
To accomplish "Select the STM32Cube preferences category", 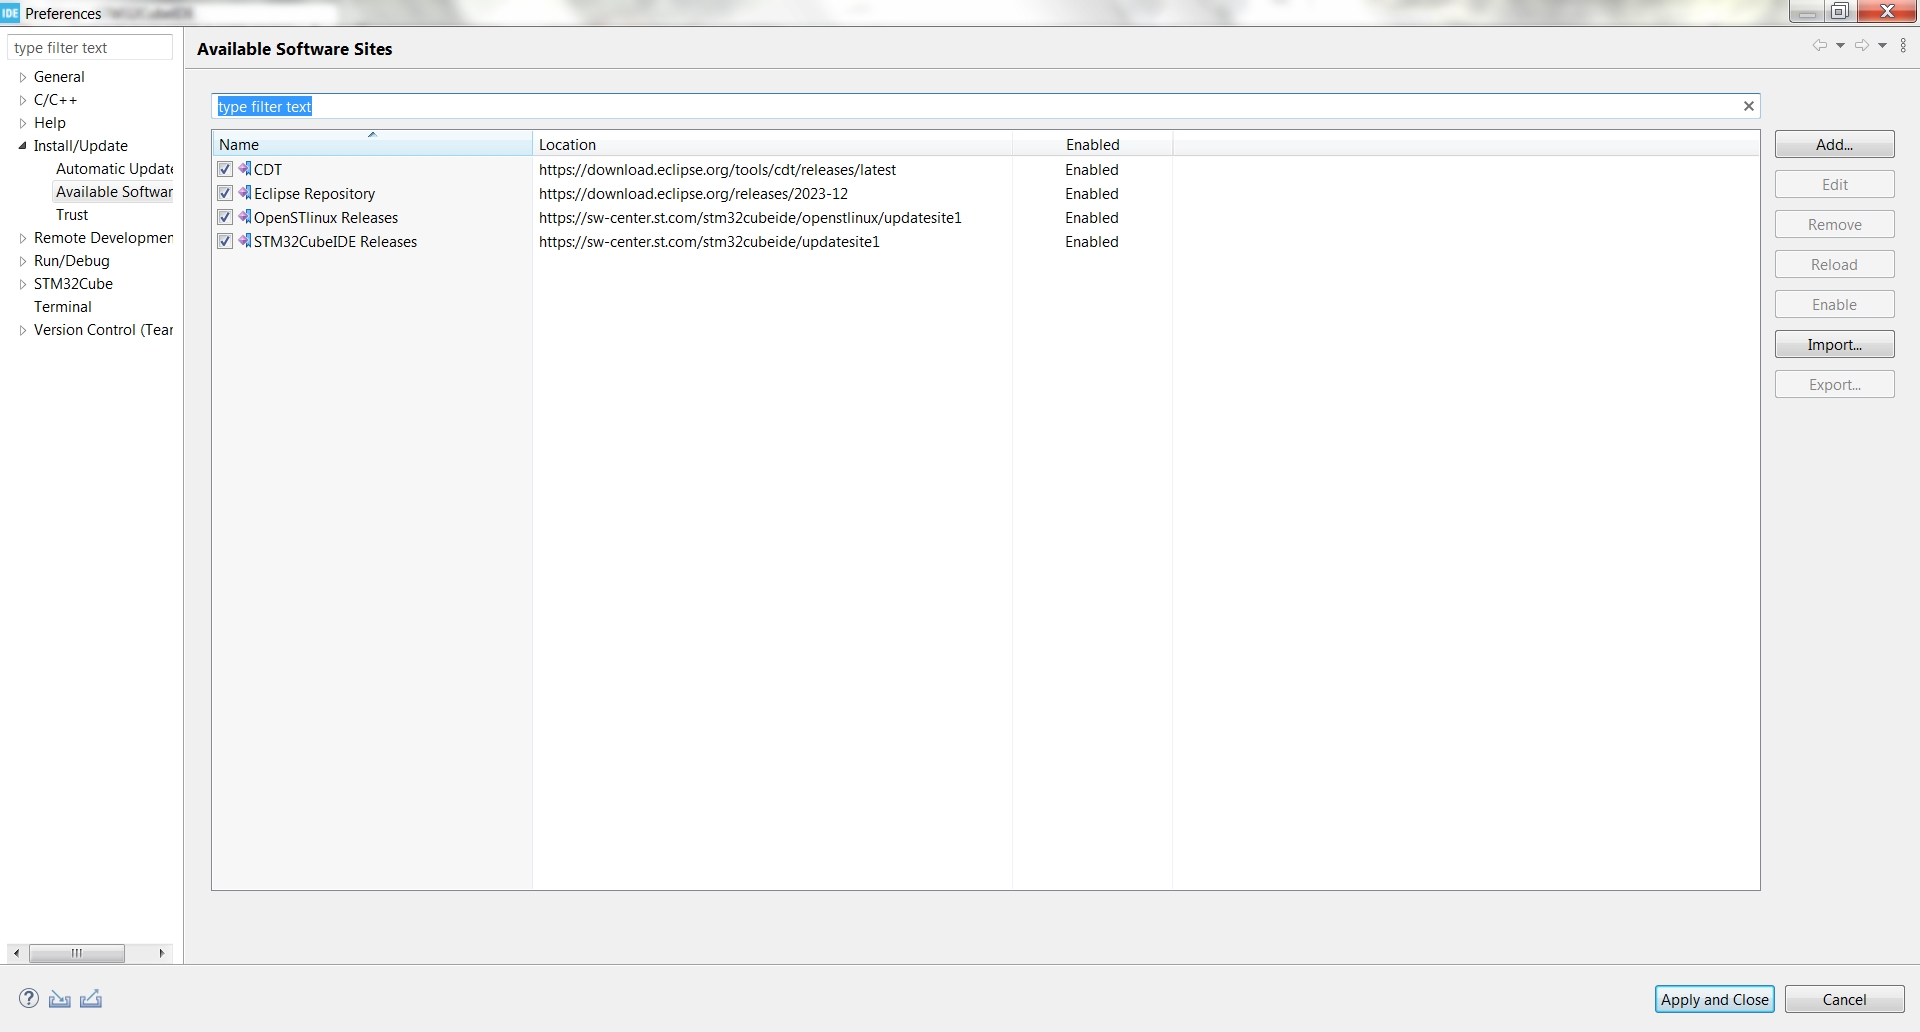I will click(73, 284).
